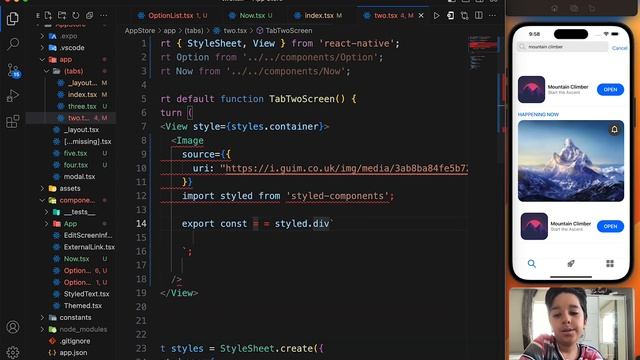Run the current file with play icon

coord(436,16)
